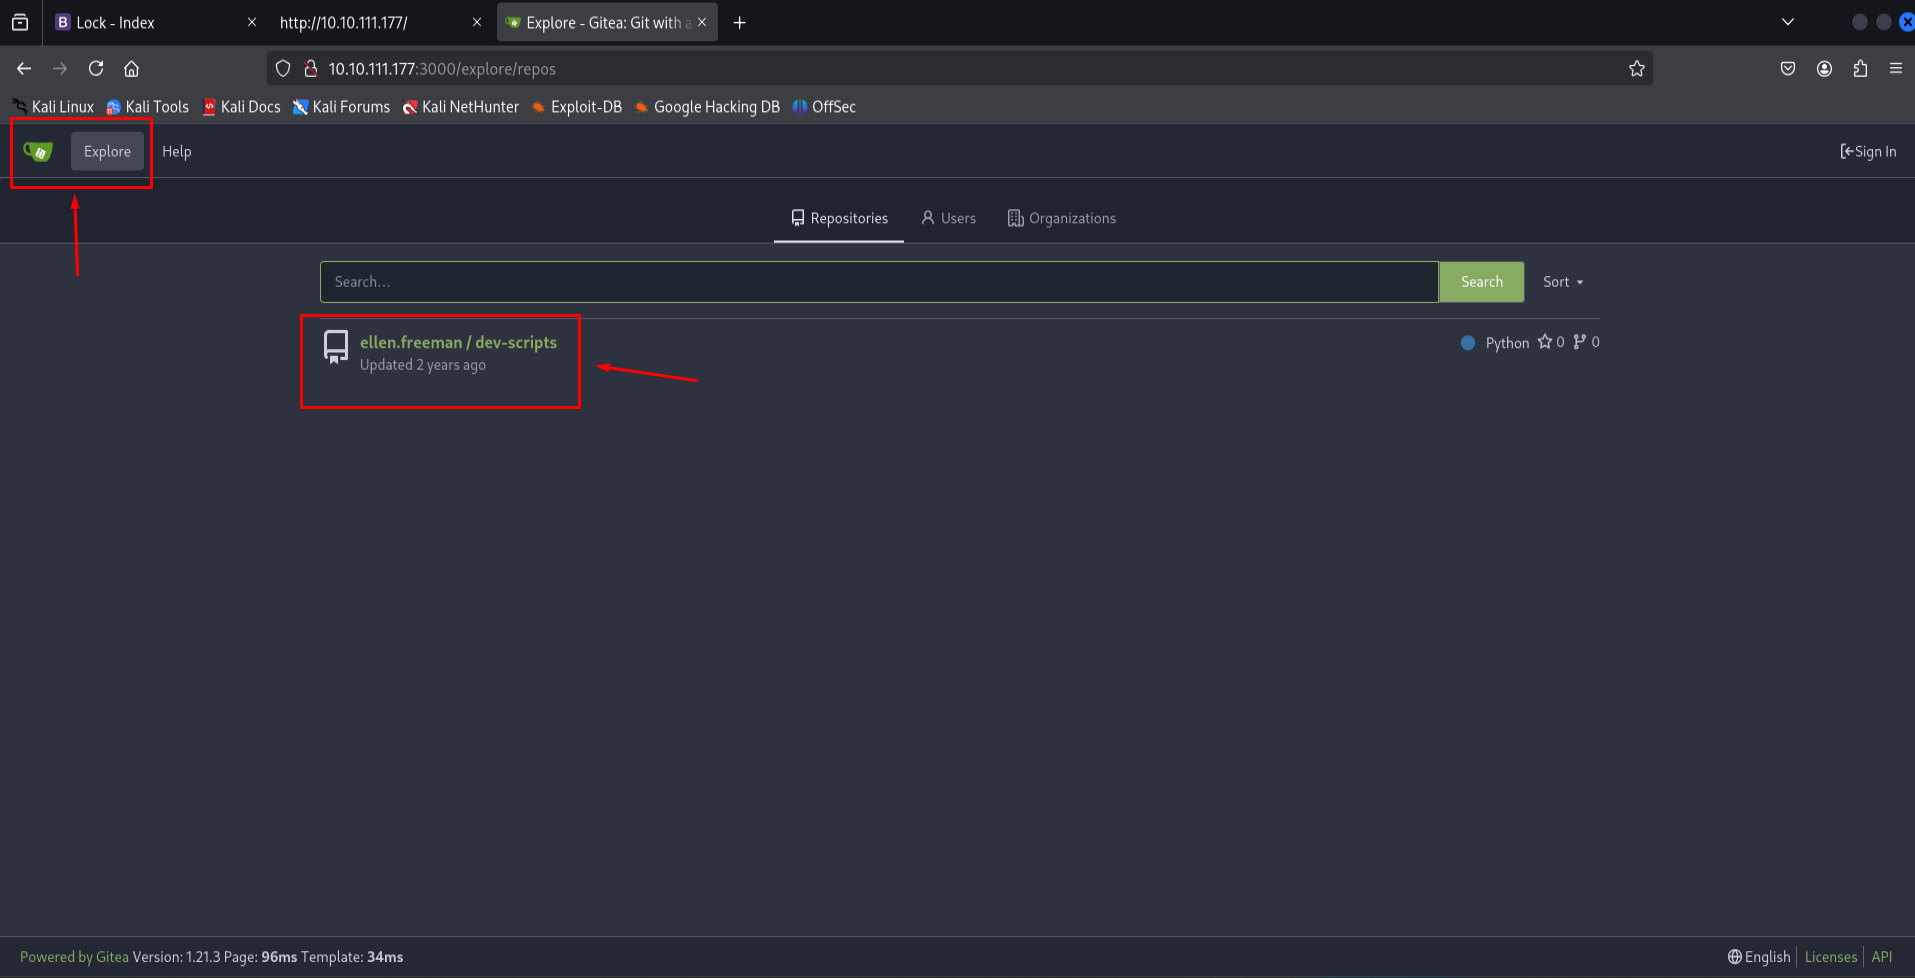Open the Firefox hamburger menu
This screenshot has height=978, width=1915.
click(1895, 69)
